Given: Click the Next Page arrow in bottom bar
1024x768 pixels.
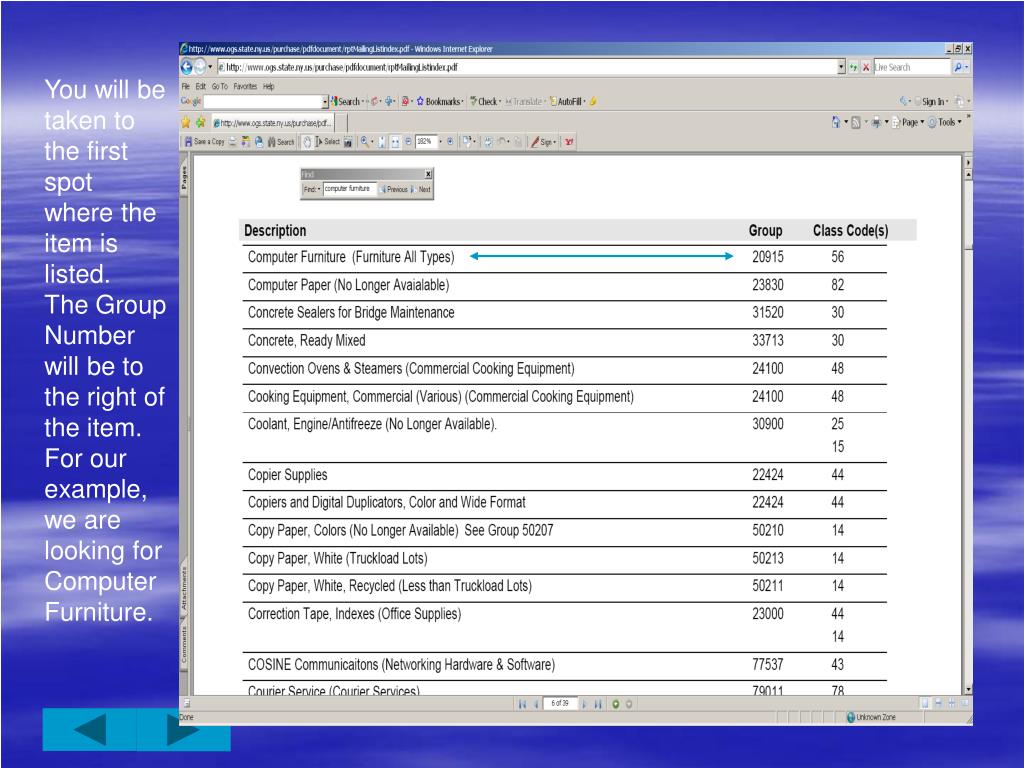Looking at the screenshot, I should 584,704.
